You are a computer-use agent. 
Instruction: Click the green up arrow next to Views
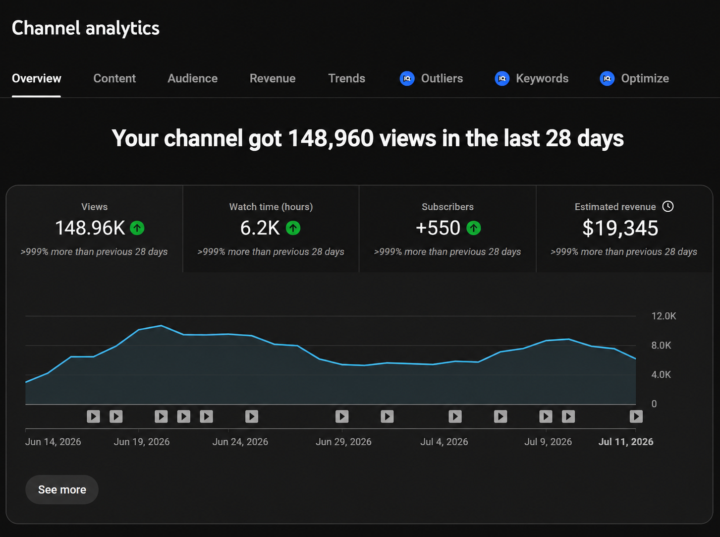(137, 228)
